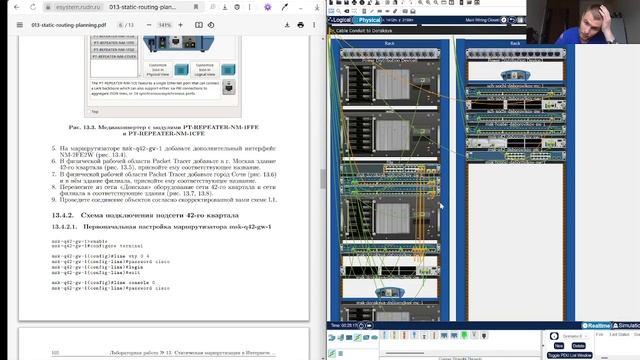This screenshot has width=640, height=360.
Task: Open the Scenario dropdown
Action: (x=575, y=336)
